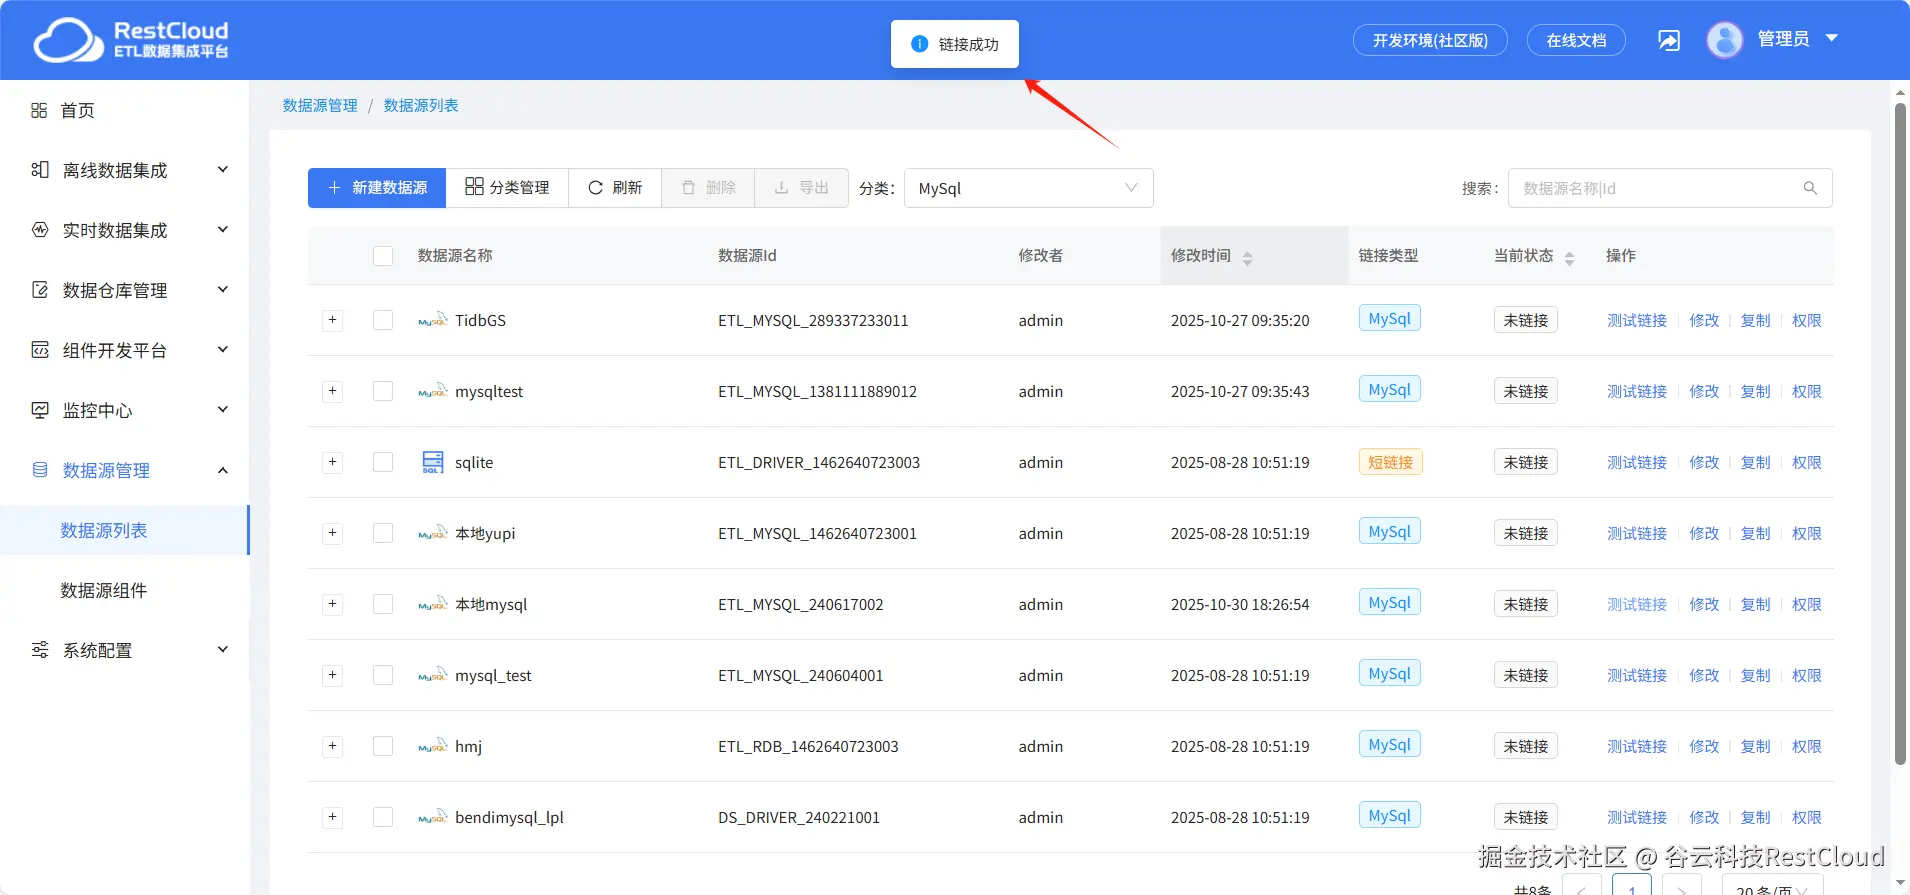1910x895 pixels.
Task: Click the 实时数据集成 sidebar icon
Action: tap(39, 230)
